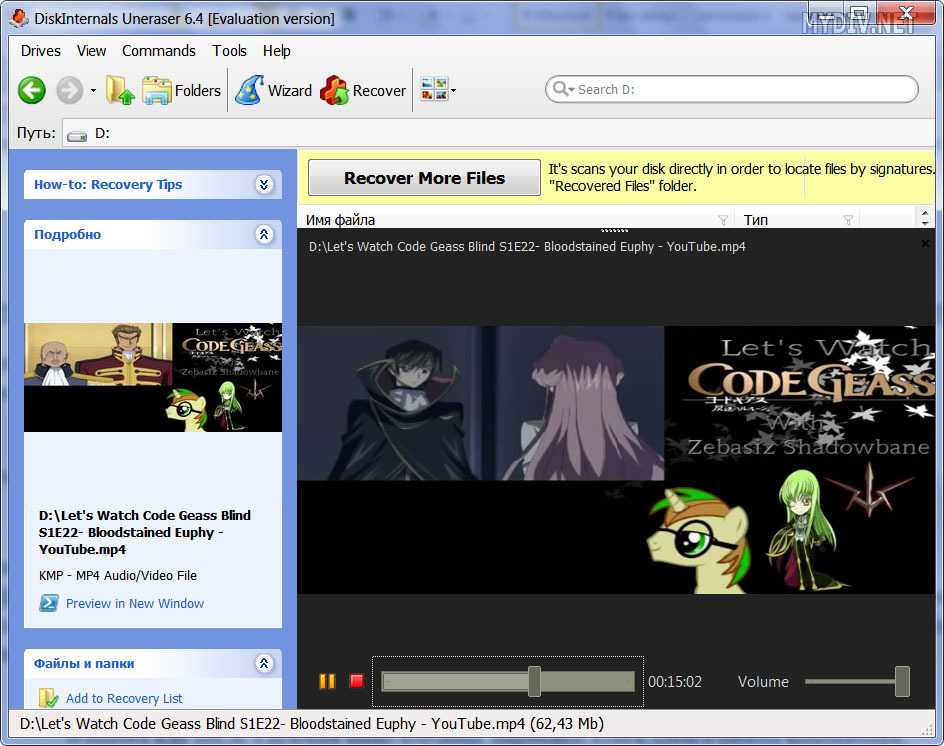
Task: Open the Commands menu
Action: (158, 51)
